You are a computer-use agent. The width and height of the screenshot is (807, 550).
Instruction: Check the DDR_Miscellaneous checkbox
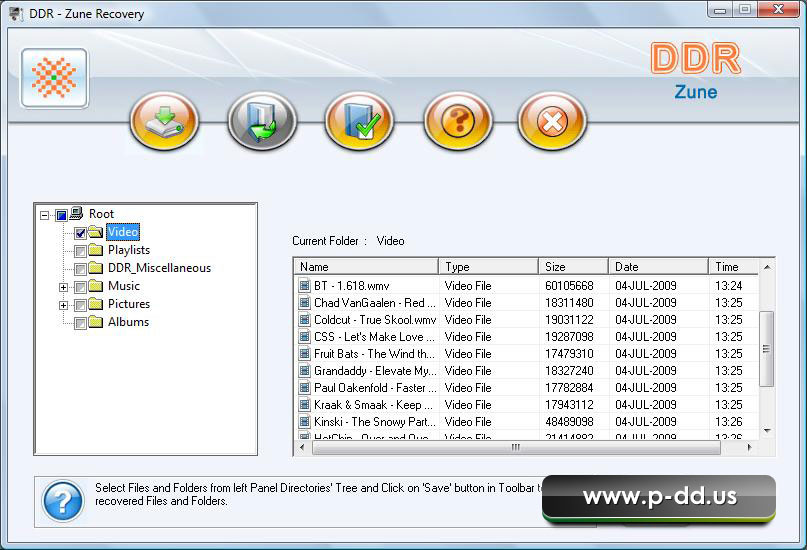coord(80,269)
